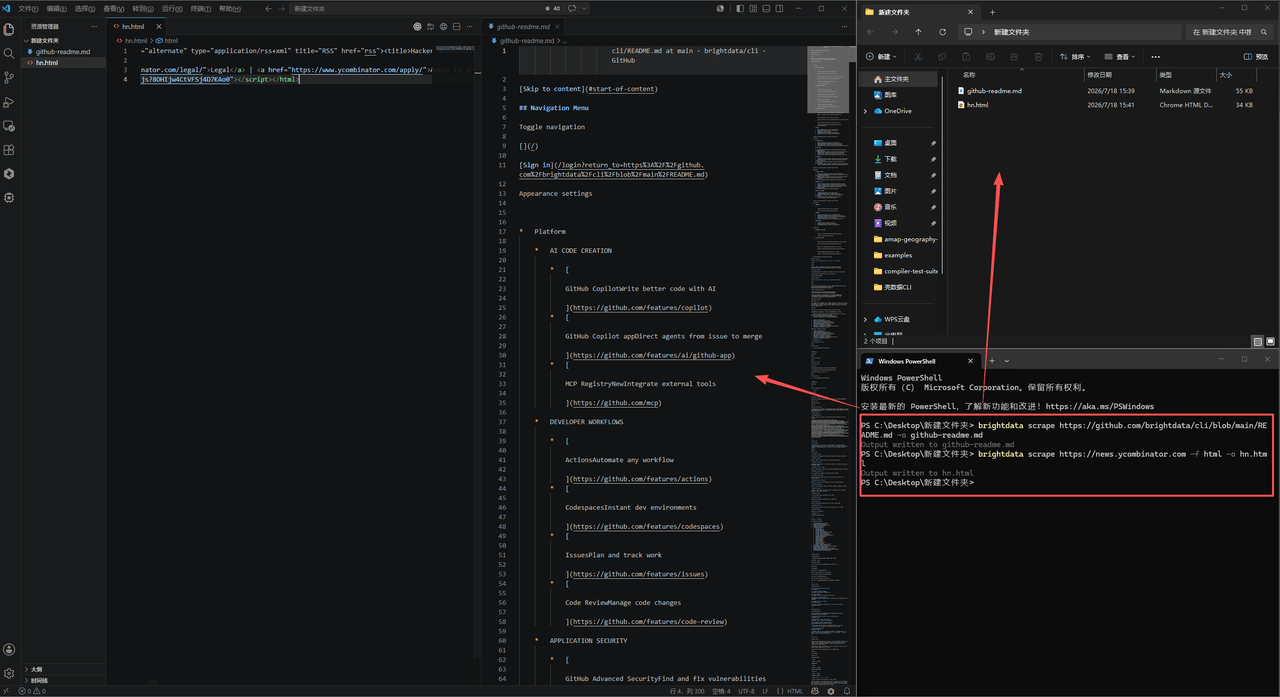Open the 终端 menu in VS Code

pos(201,8)
